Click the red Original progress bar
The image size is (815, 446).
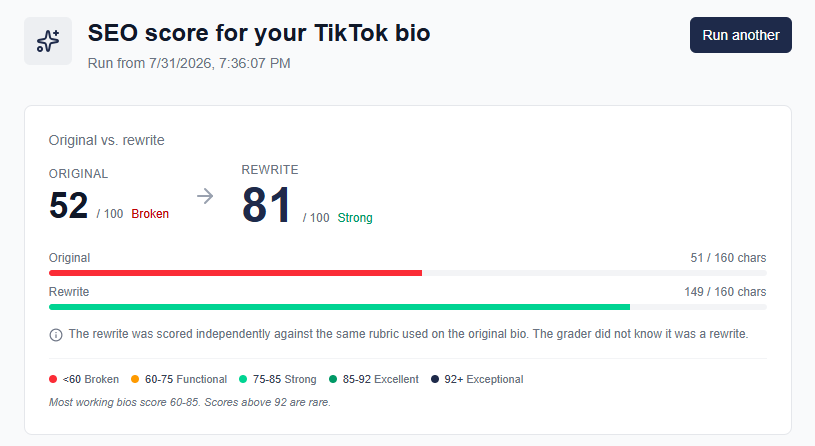[x=235, y=273]
